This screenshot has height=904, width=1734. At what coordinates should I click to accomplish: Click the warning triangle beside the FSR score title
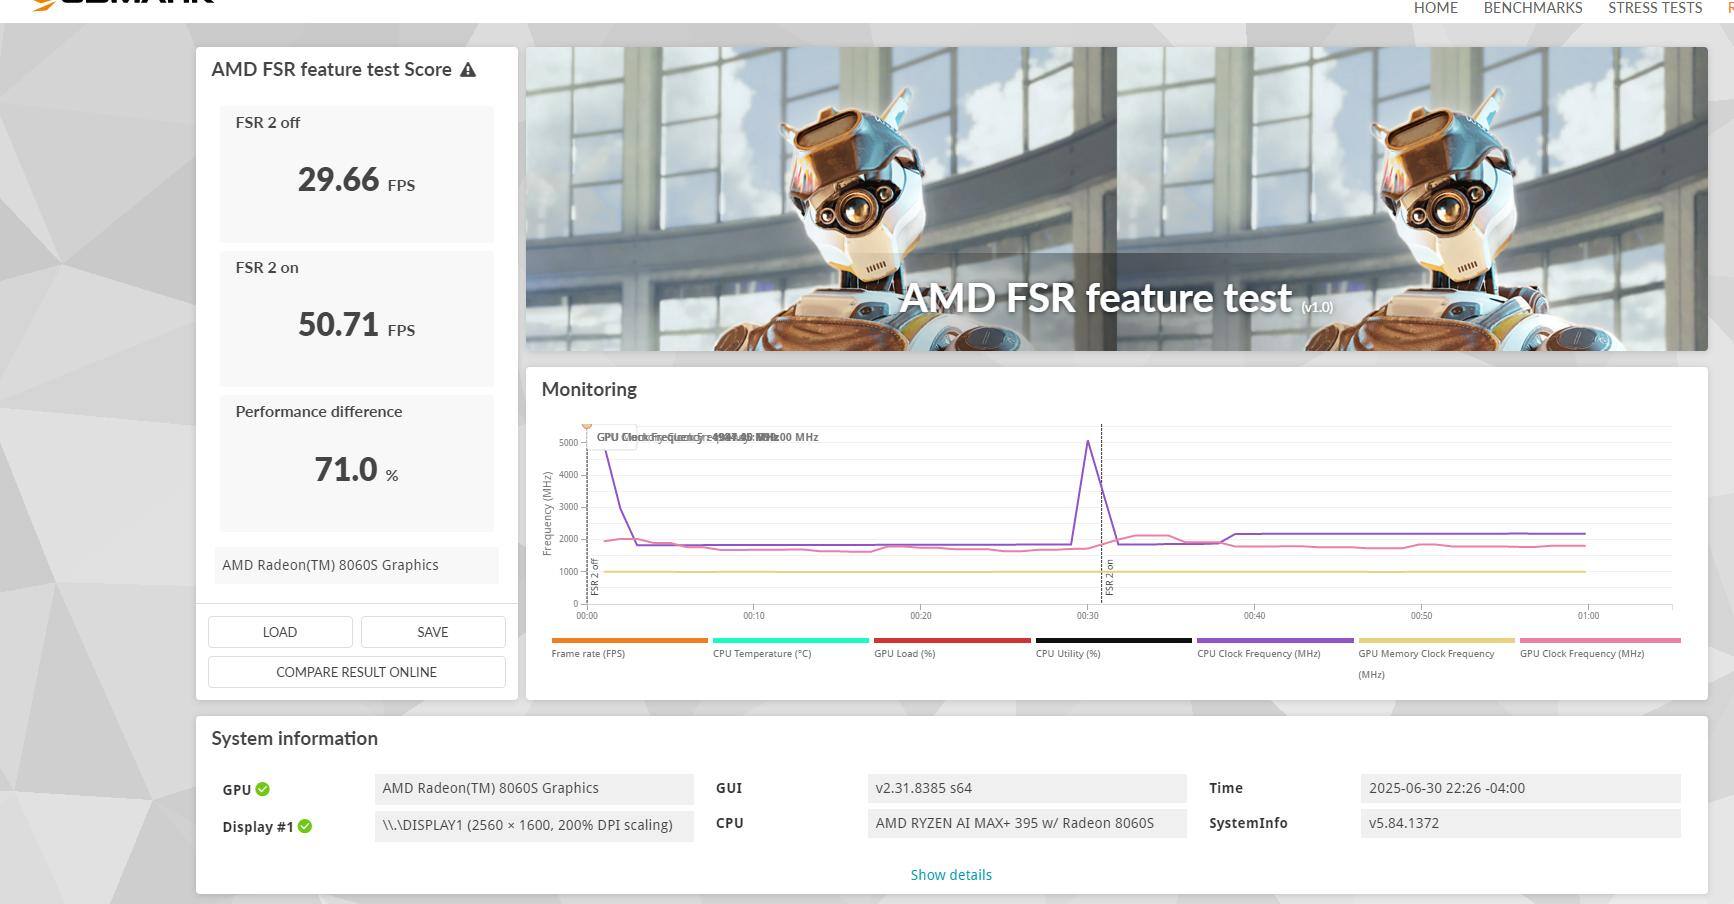[468, 70]
